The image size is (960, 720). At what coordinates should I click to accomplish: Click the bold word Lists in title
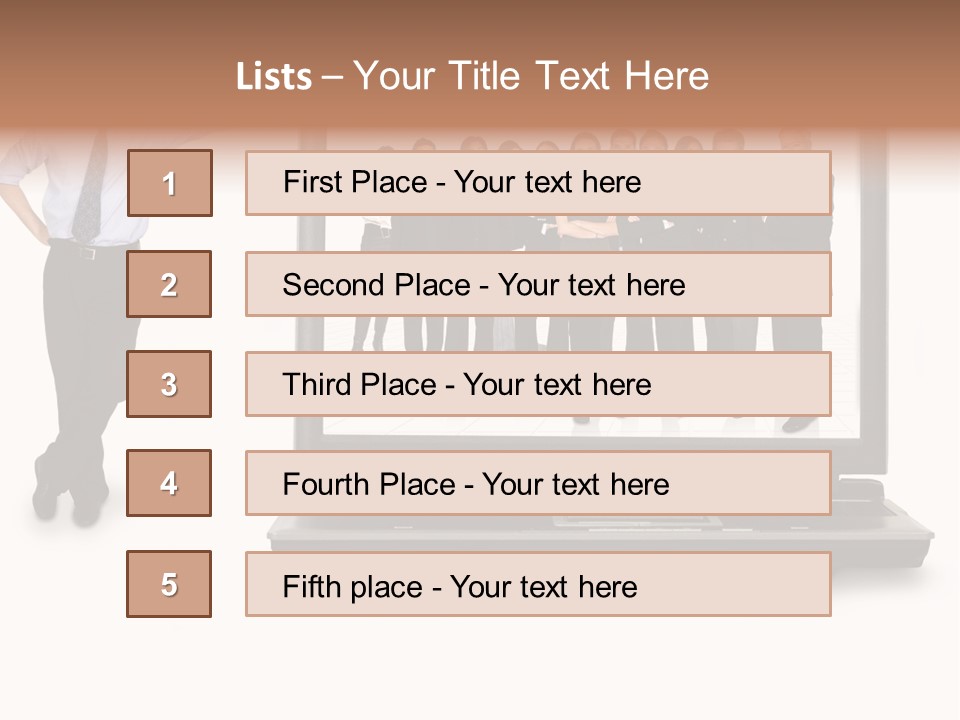(274, 77)
